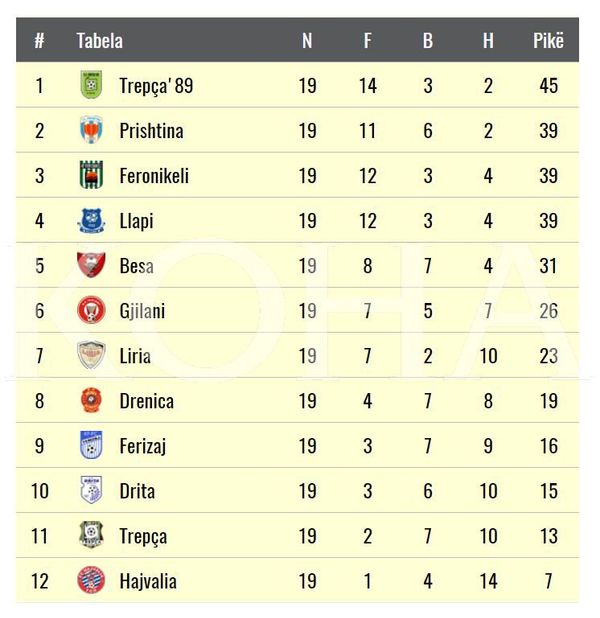
Task: Open the Feronikeli team name link
Action: pos(154,176)
